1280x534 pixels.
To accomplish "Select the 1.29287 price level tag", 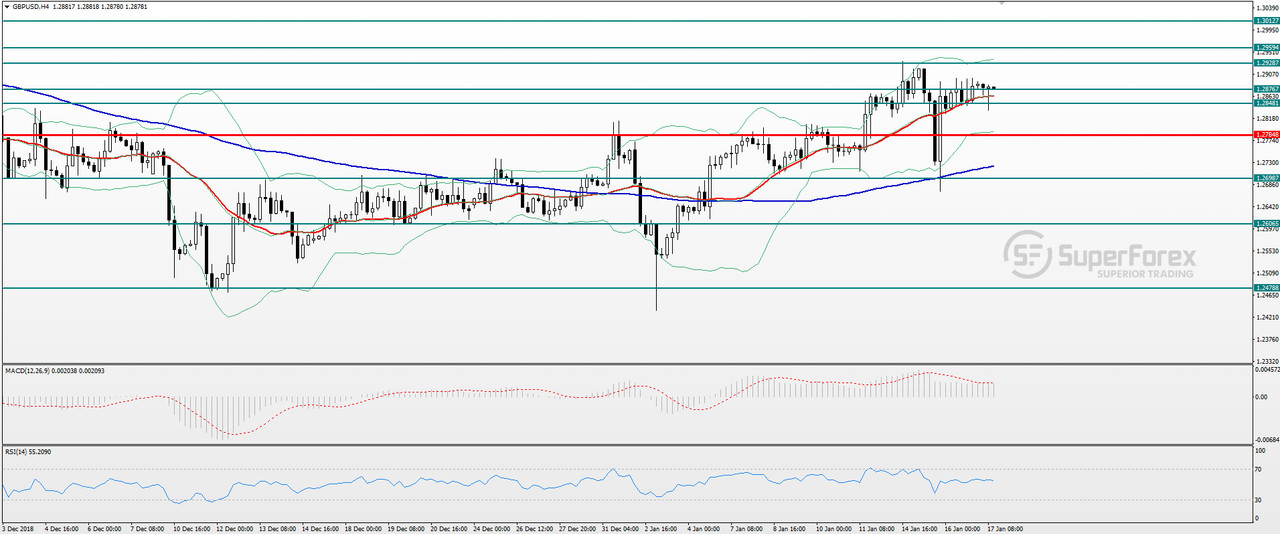I will [x=1266, y=63].
